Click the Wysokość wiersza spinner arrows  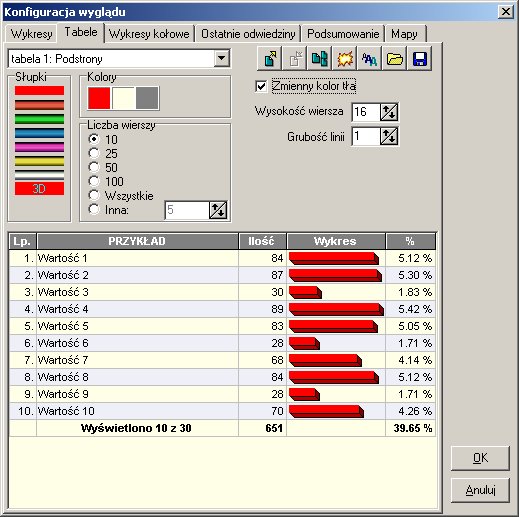pos(389,112)
